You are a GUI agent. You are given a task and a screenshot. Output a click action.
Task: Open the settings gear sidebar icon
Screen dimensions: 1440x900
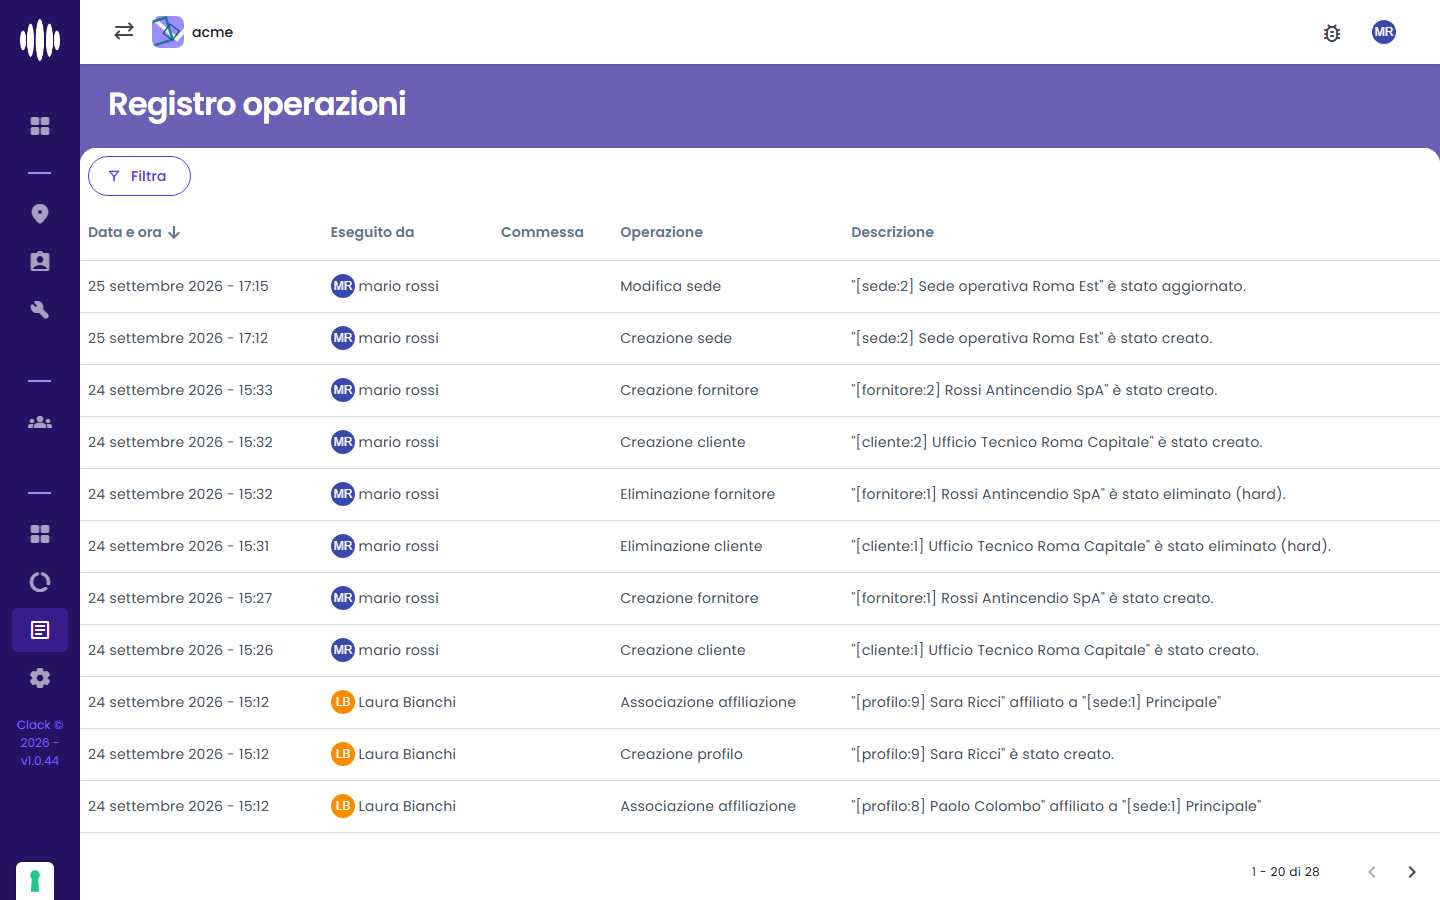click(x=40, y=678)
